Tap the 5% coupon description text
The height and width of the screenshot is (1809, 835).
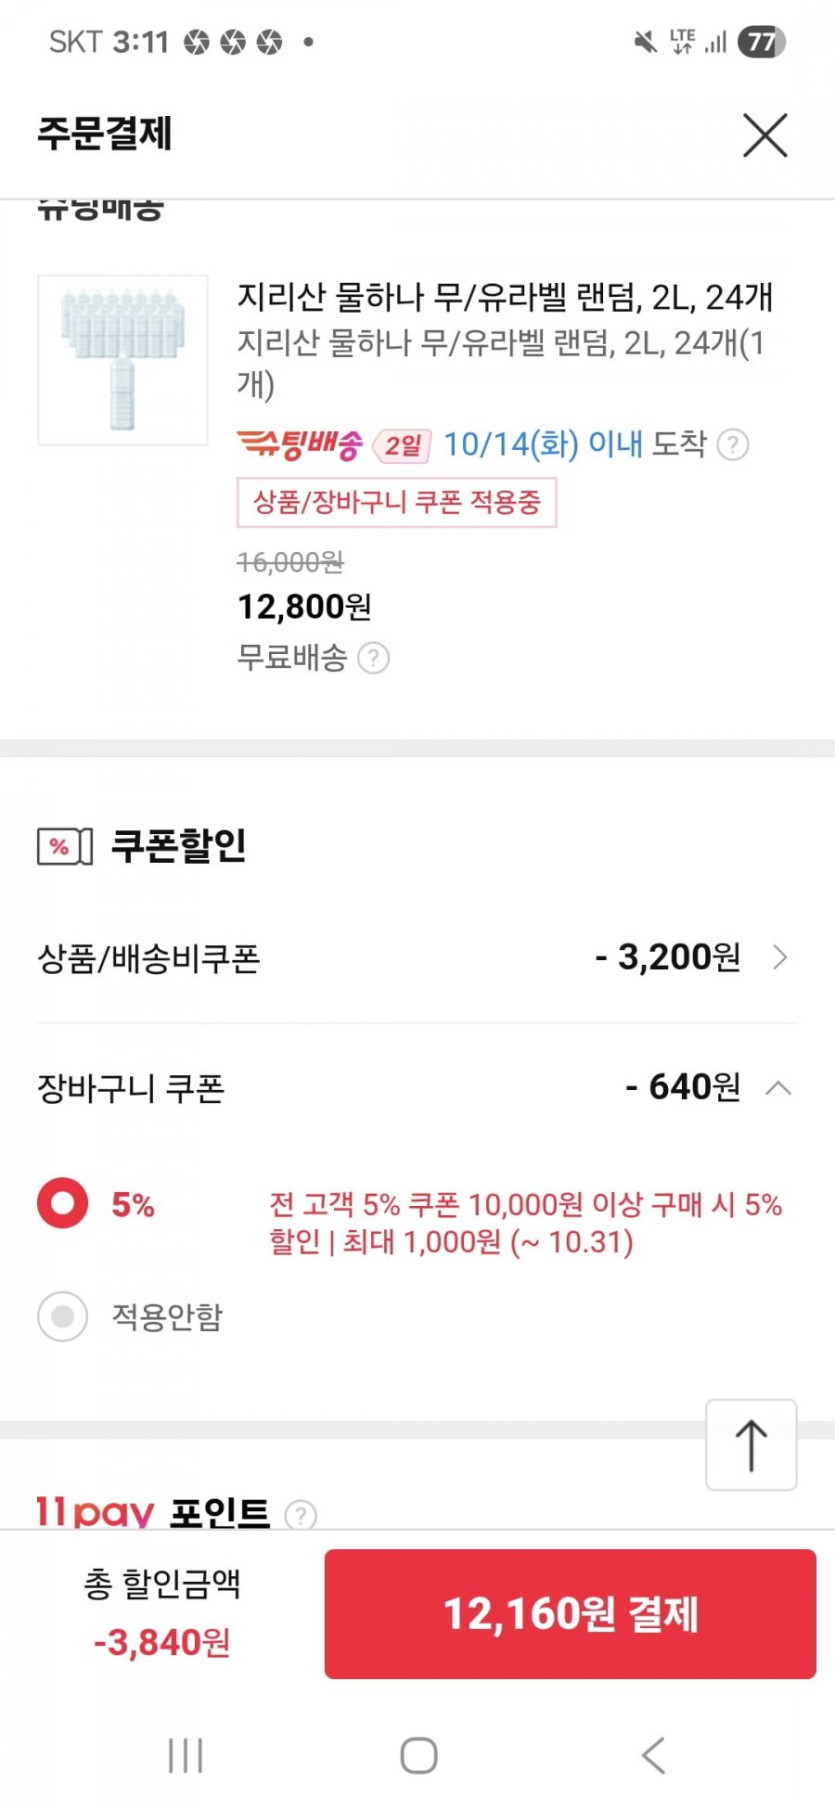[x=525, y=1223]
